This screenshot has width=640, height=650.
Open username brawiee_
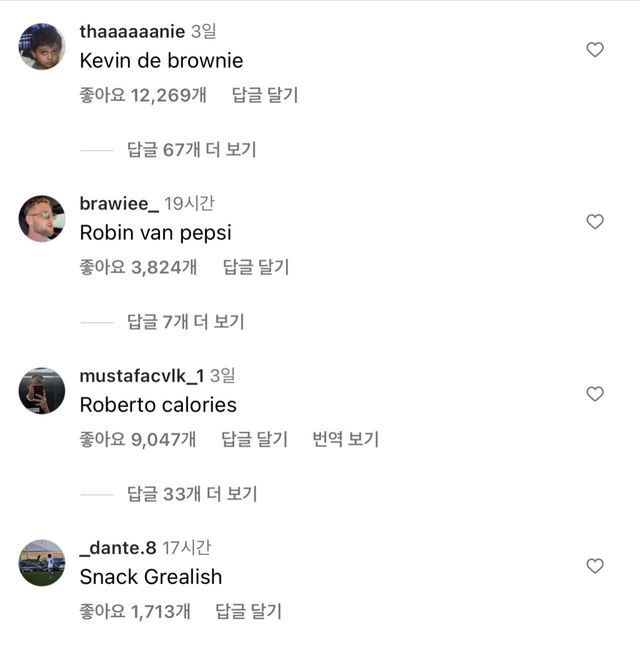point(119,204)
